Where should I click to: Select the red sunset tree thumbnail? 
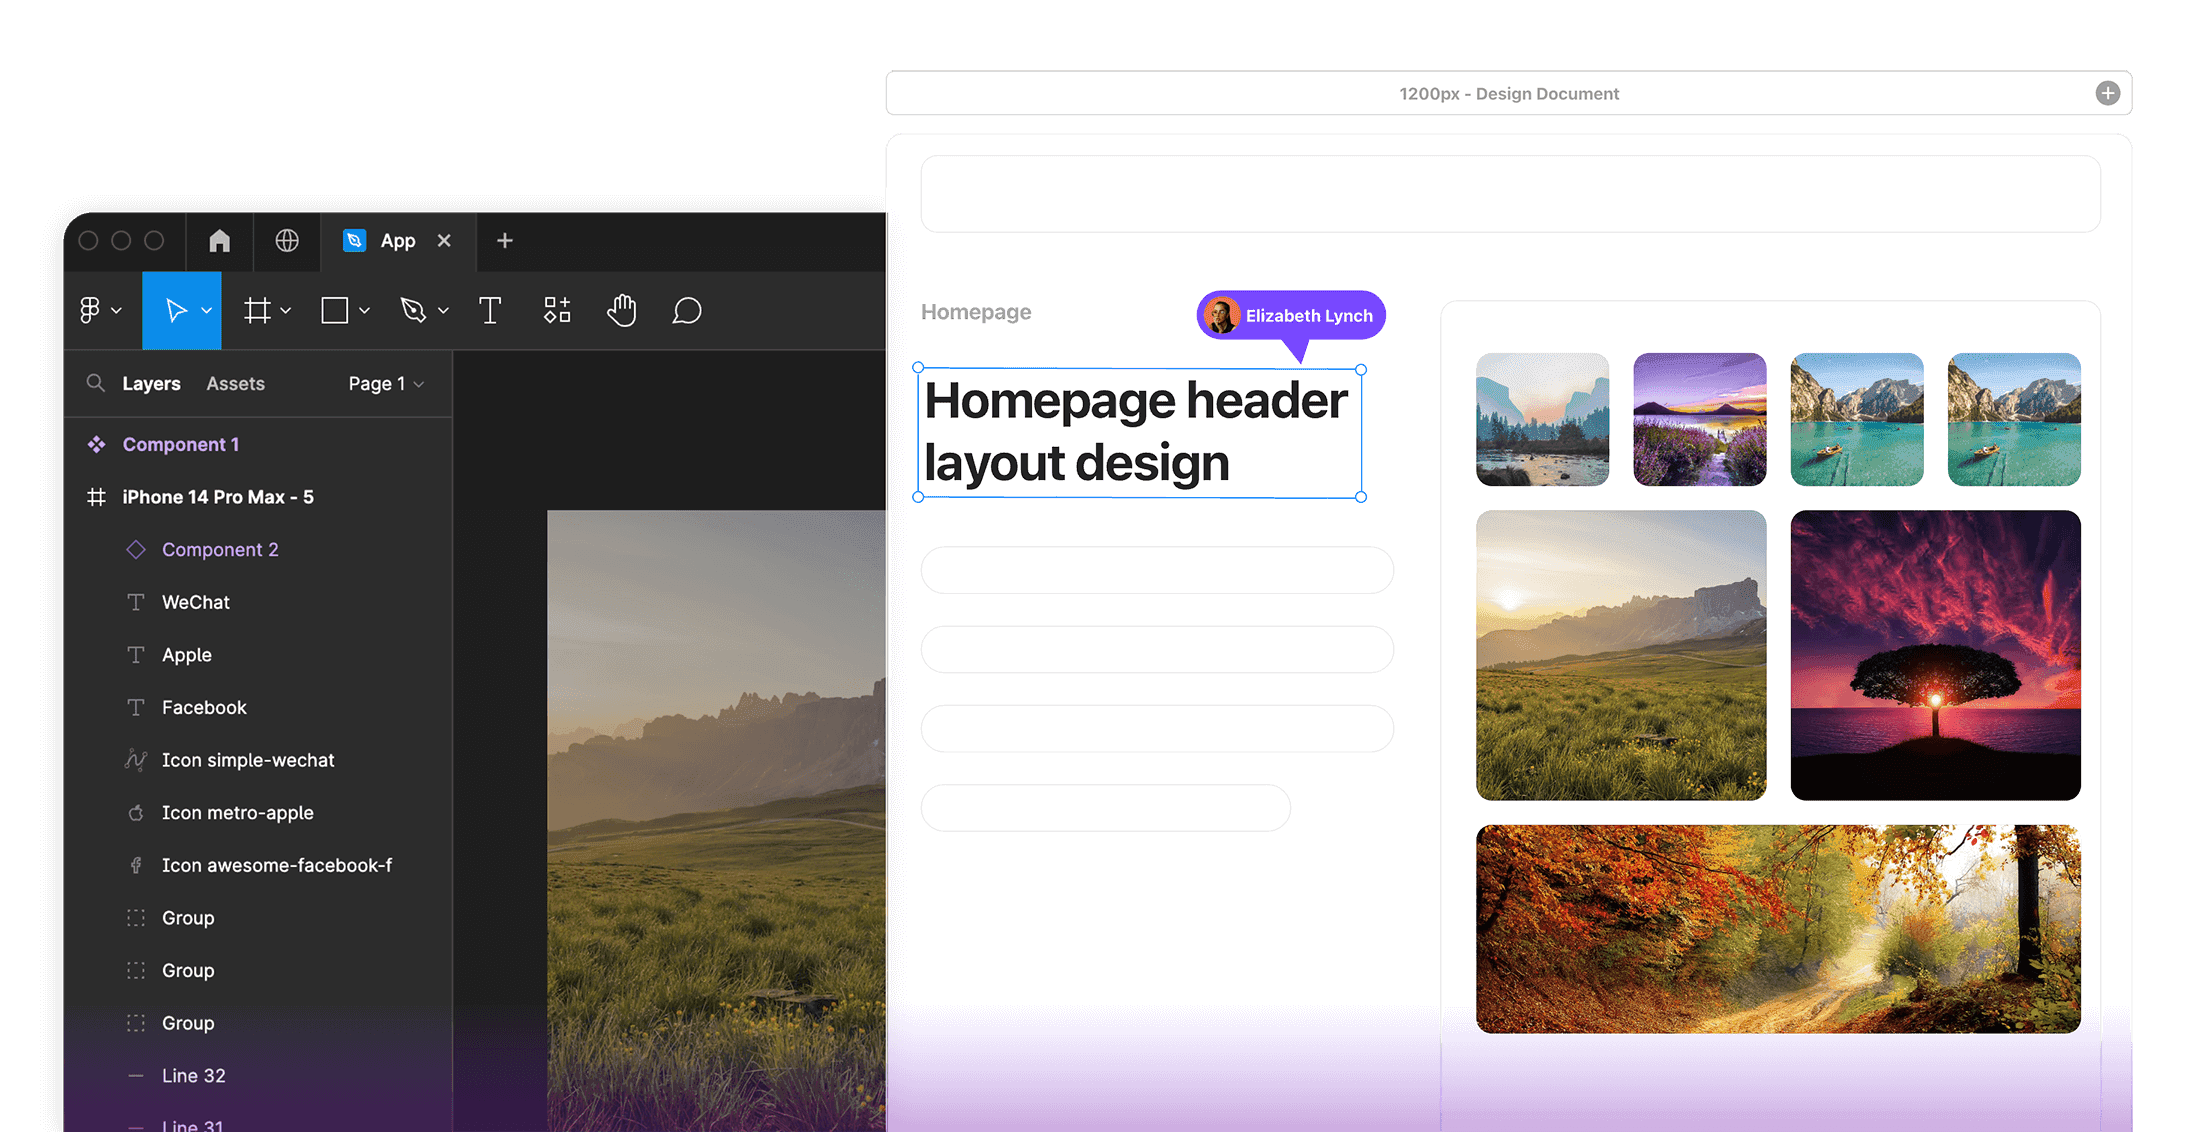1935,655
